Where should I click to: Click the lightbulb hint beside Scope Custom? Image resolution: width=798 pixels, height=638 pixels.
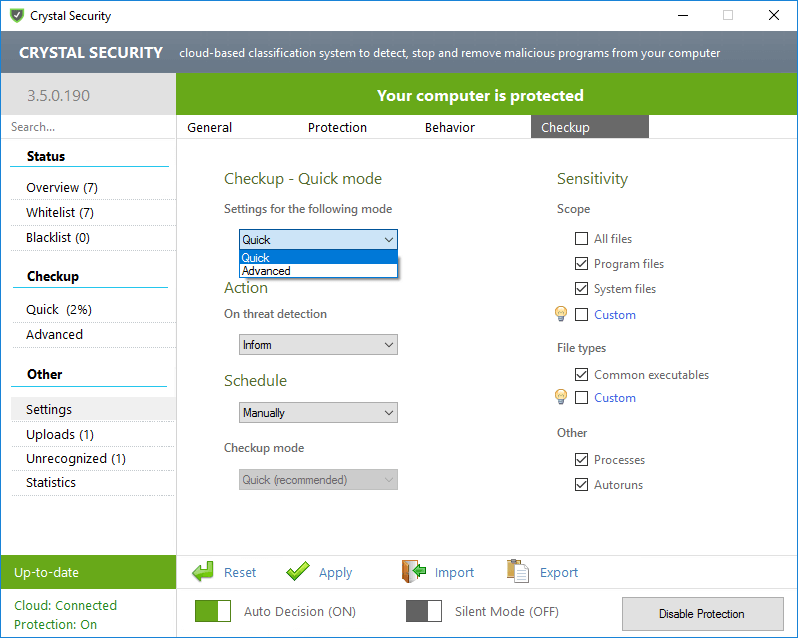pyautogui.click(x=561, y=313)
